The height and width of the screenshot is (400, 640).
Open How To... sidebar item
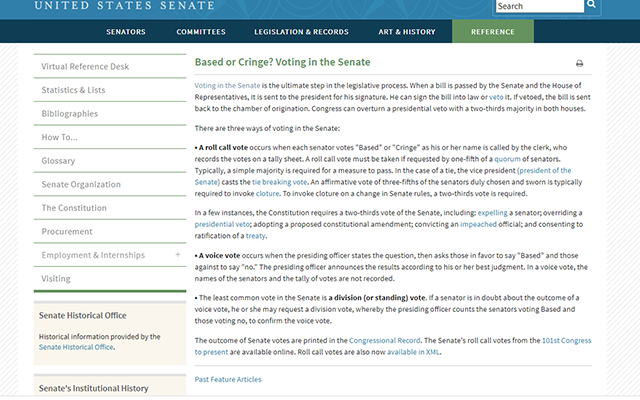click(110, 137)
